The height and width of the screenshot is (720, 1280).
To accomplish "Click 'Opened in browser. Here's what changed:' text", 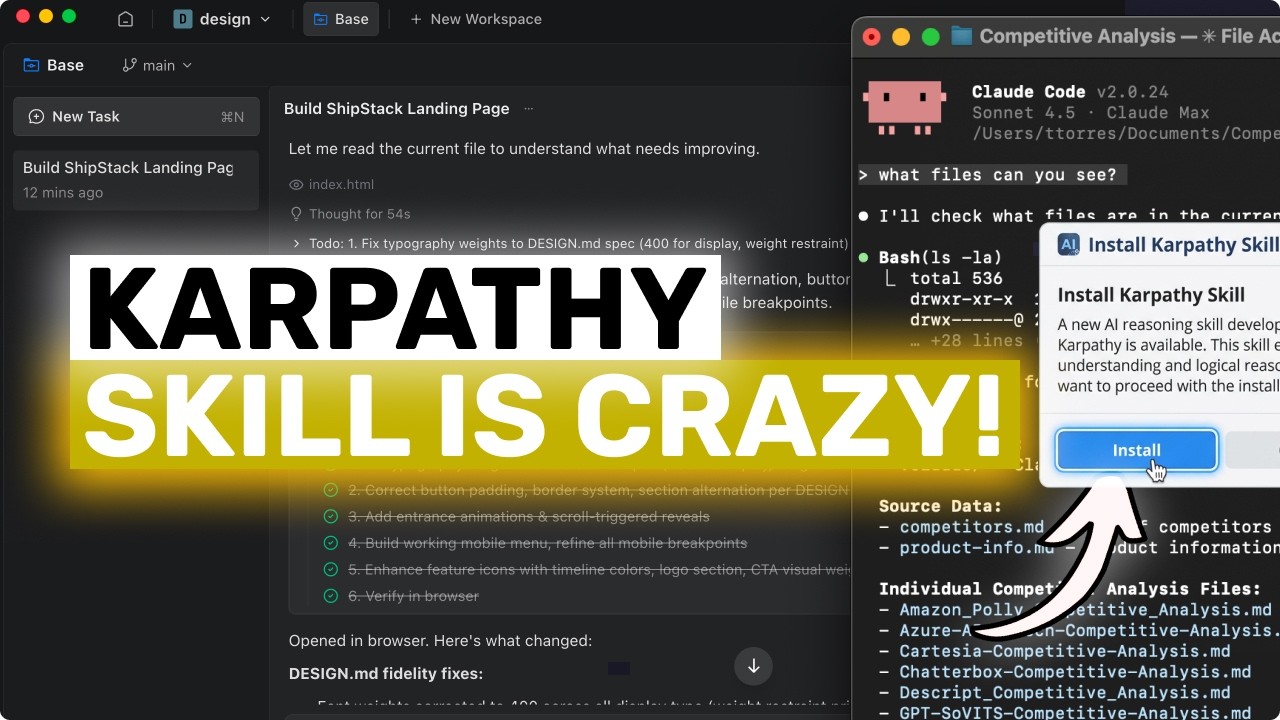I will point(440,641).
